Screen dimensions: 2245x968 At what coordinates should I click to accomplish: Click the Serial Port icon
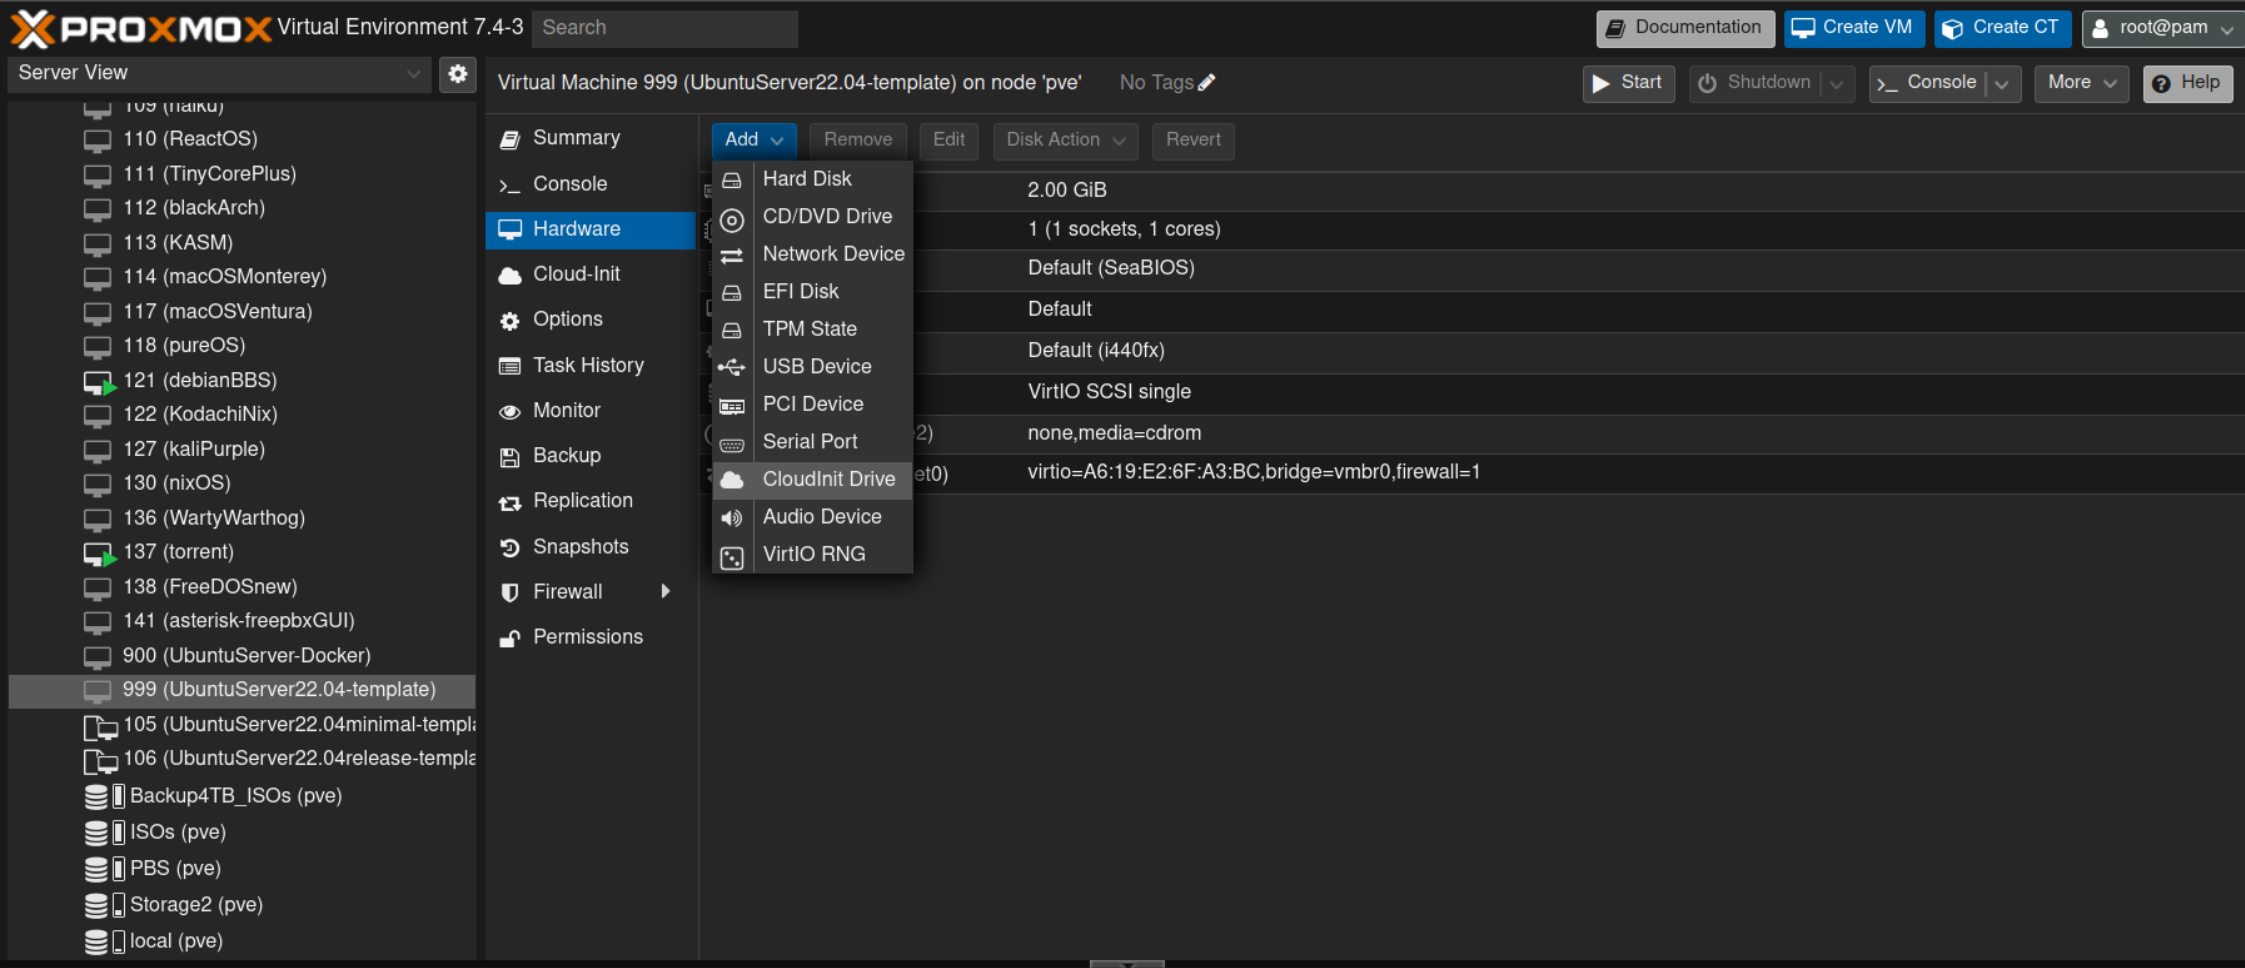tap(732, 444)
